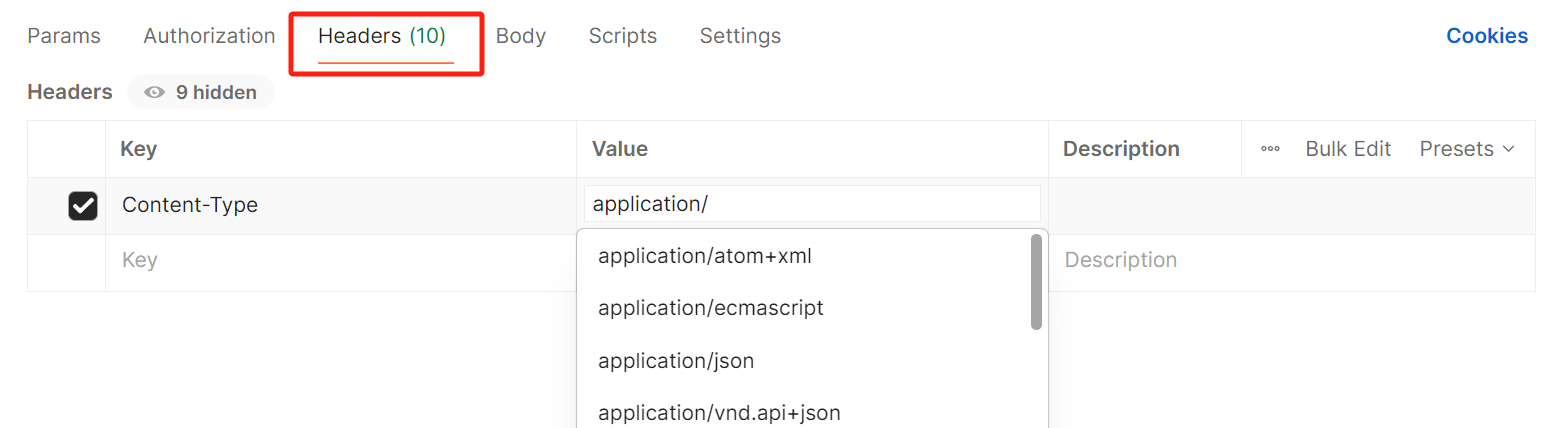Go to the Body tab
The image size is (1555, 428).
coord(521,36)
